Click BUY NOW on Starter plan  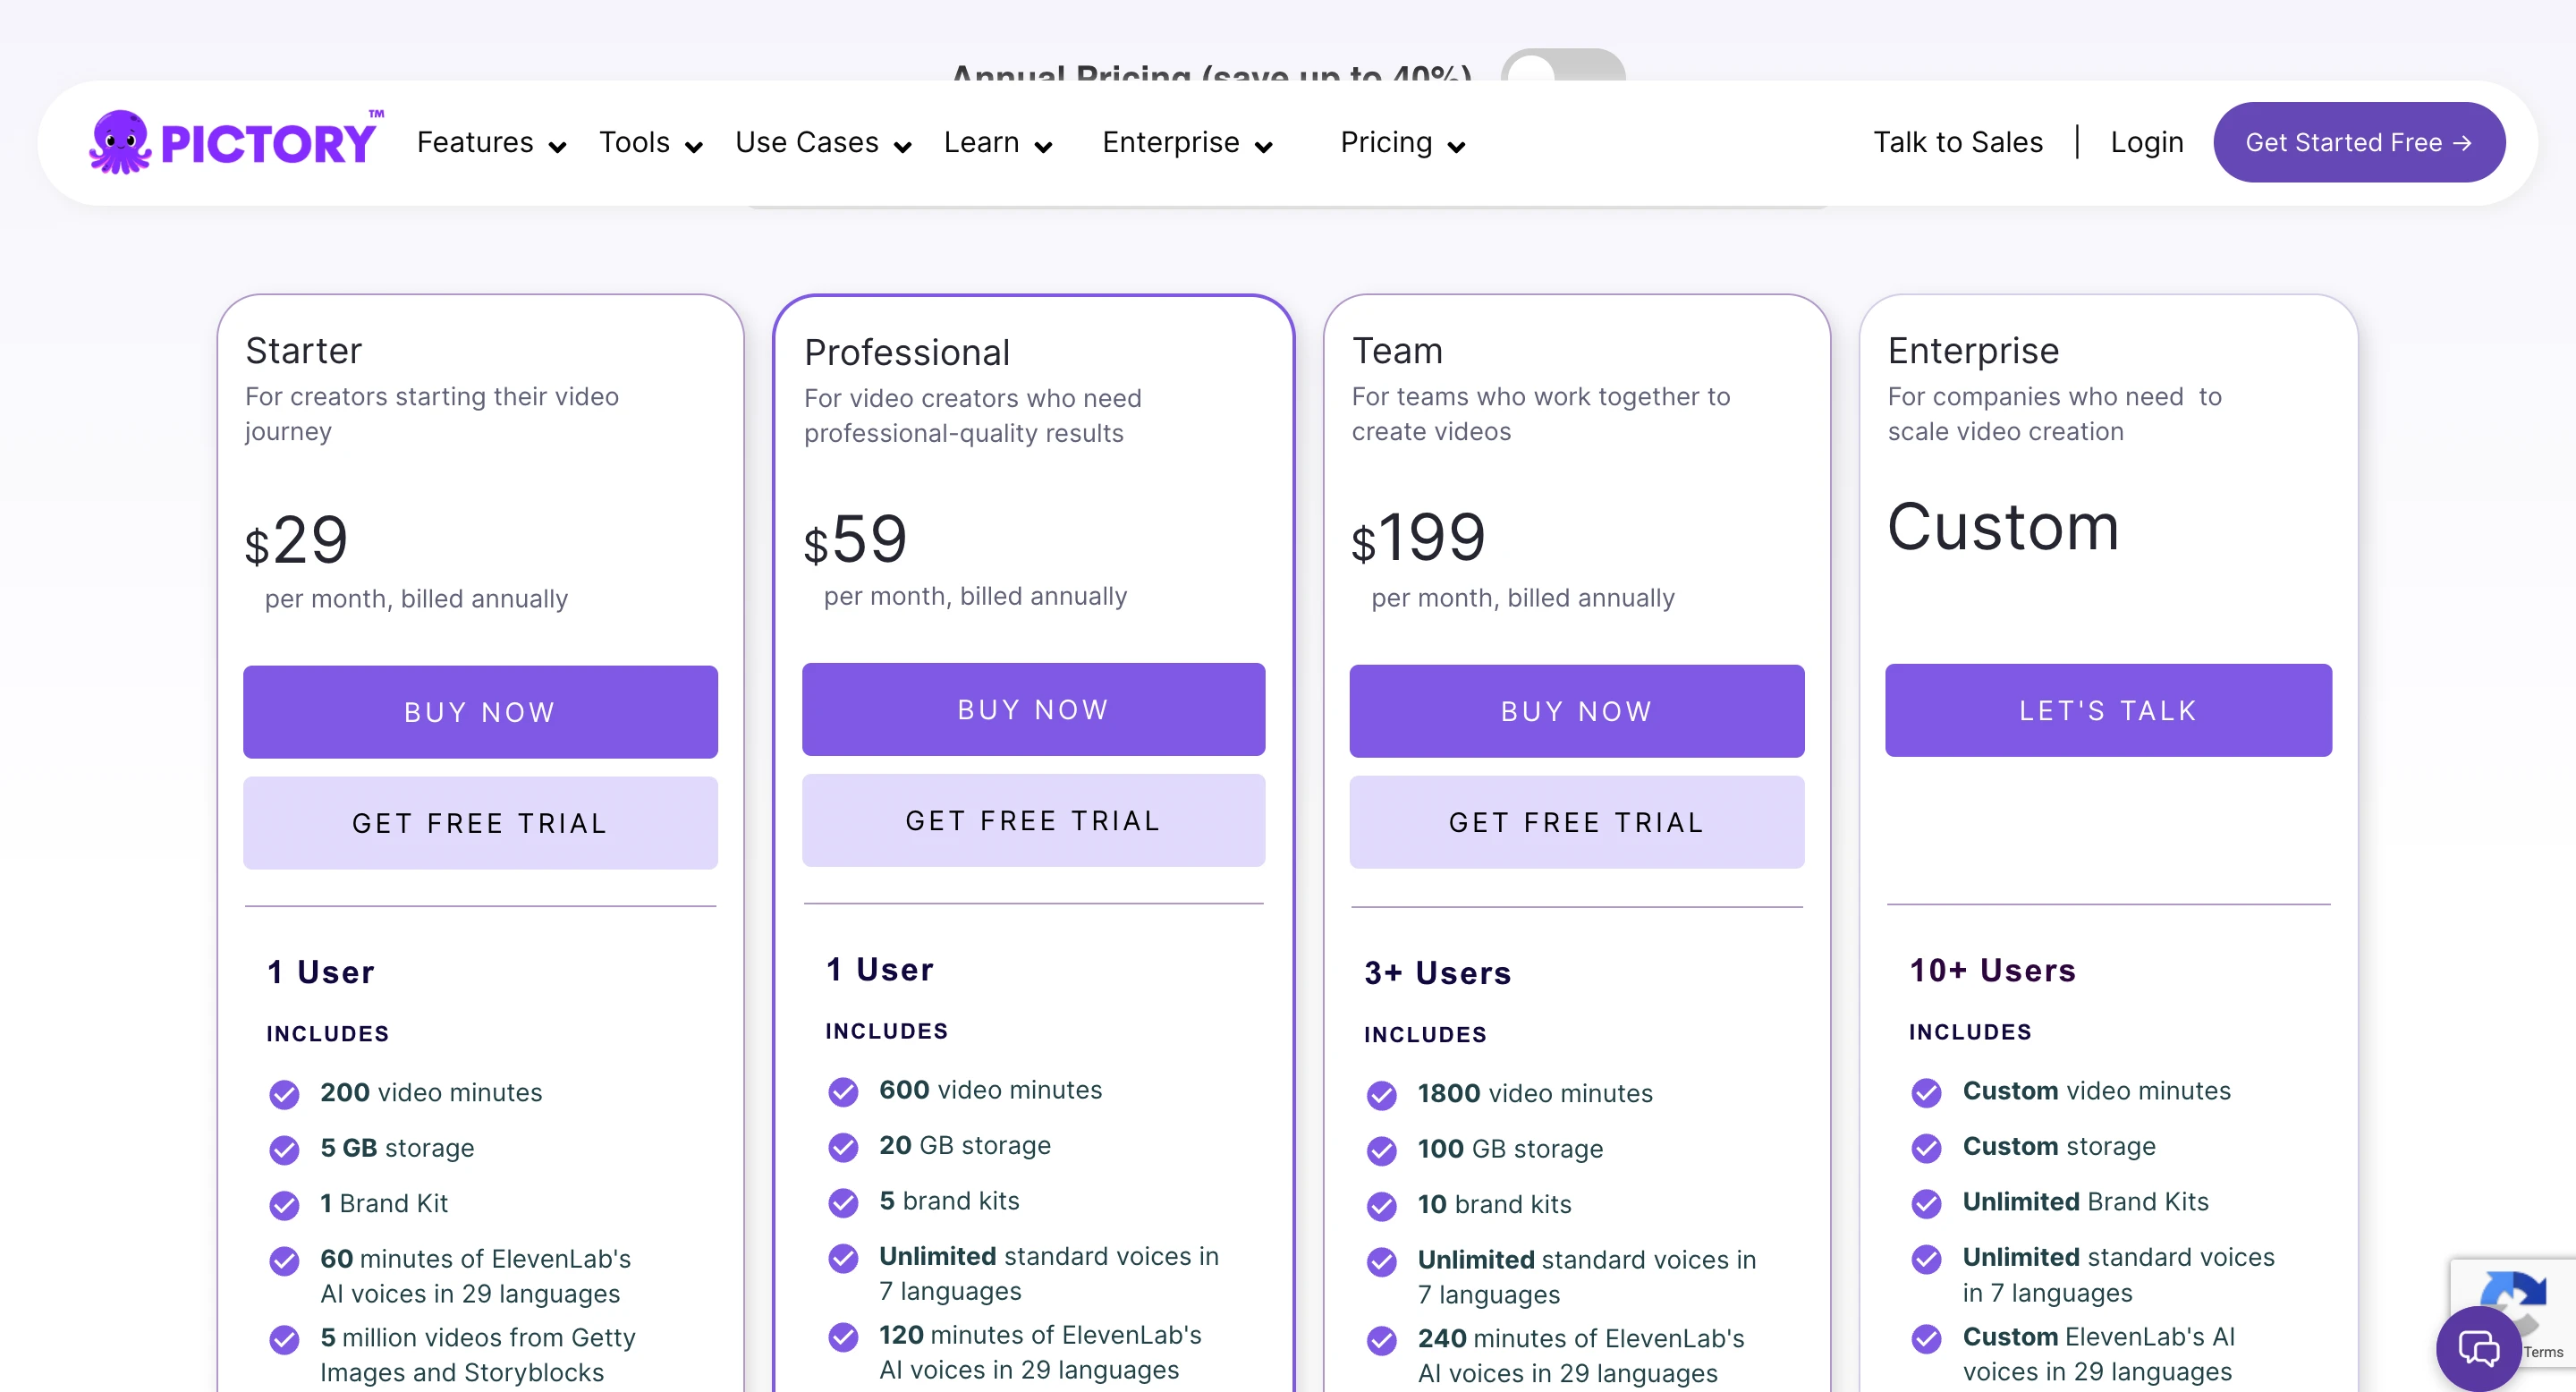[x=480, y=712]
